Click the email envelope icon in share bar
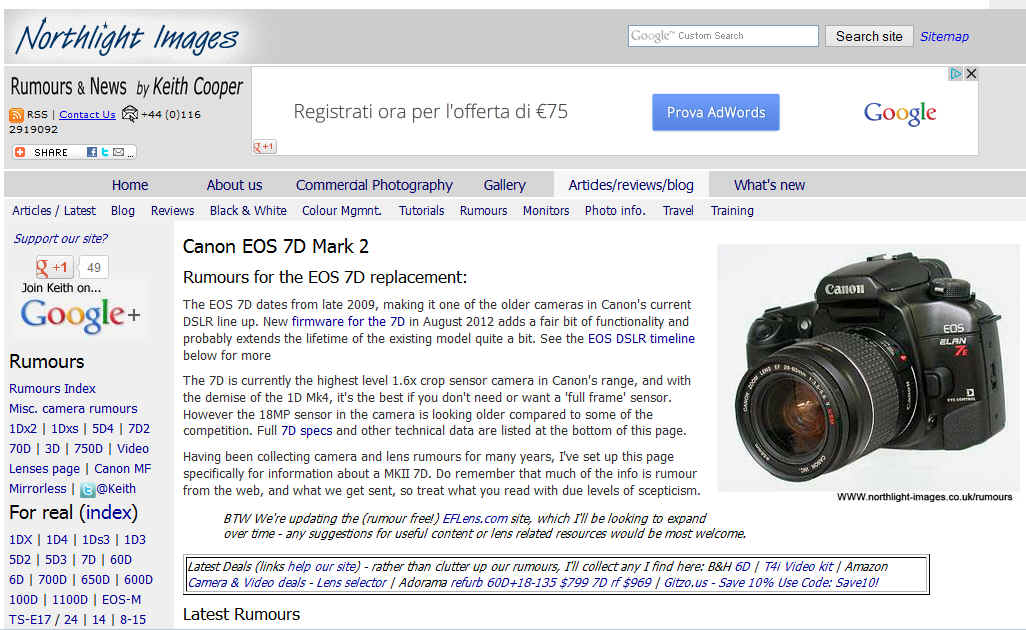This screenshot has width=1026, height=630. (x=118, y=152)
